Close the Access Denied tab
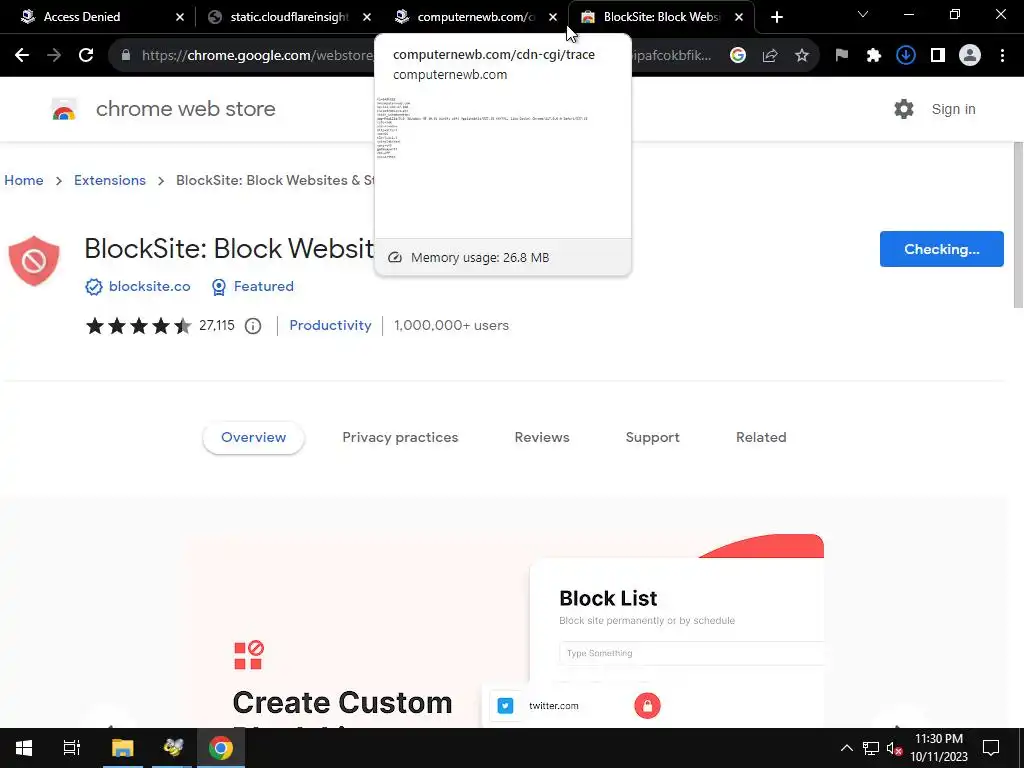Screen dimensions: 1024x768 pyautogui.click(x=180, y=17)
